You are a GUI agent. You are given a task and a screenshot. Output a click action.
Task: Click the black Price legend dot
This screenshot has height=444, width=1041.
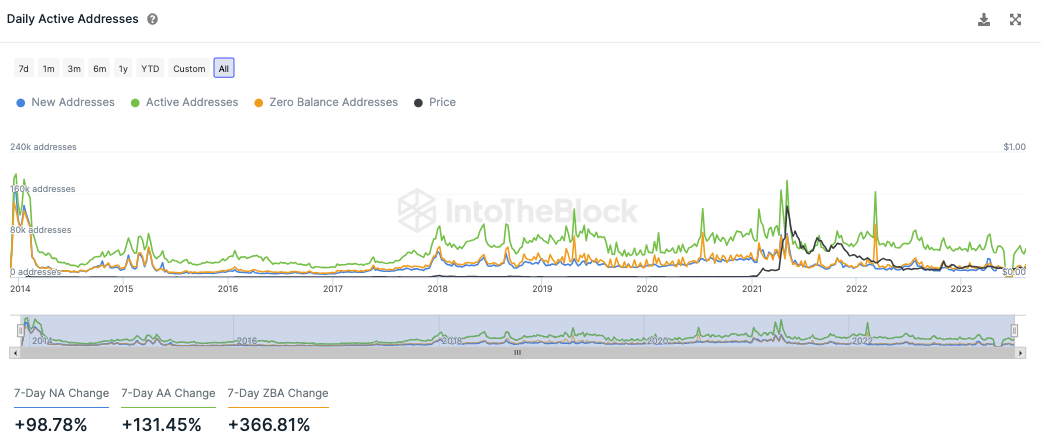(418, 103)
